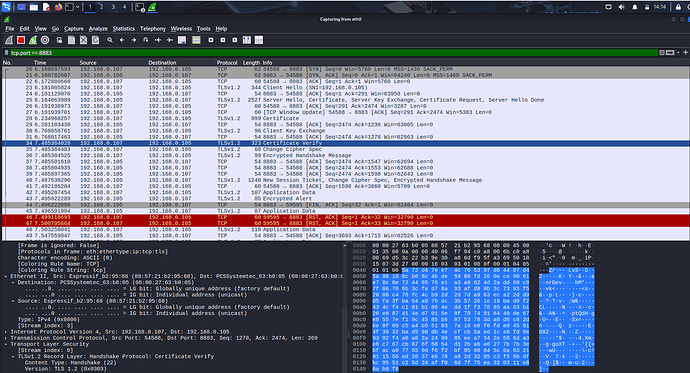Screen dimensions: 690x373
Task: Open notifications bell in system tray
Action: 635,7
